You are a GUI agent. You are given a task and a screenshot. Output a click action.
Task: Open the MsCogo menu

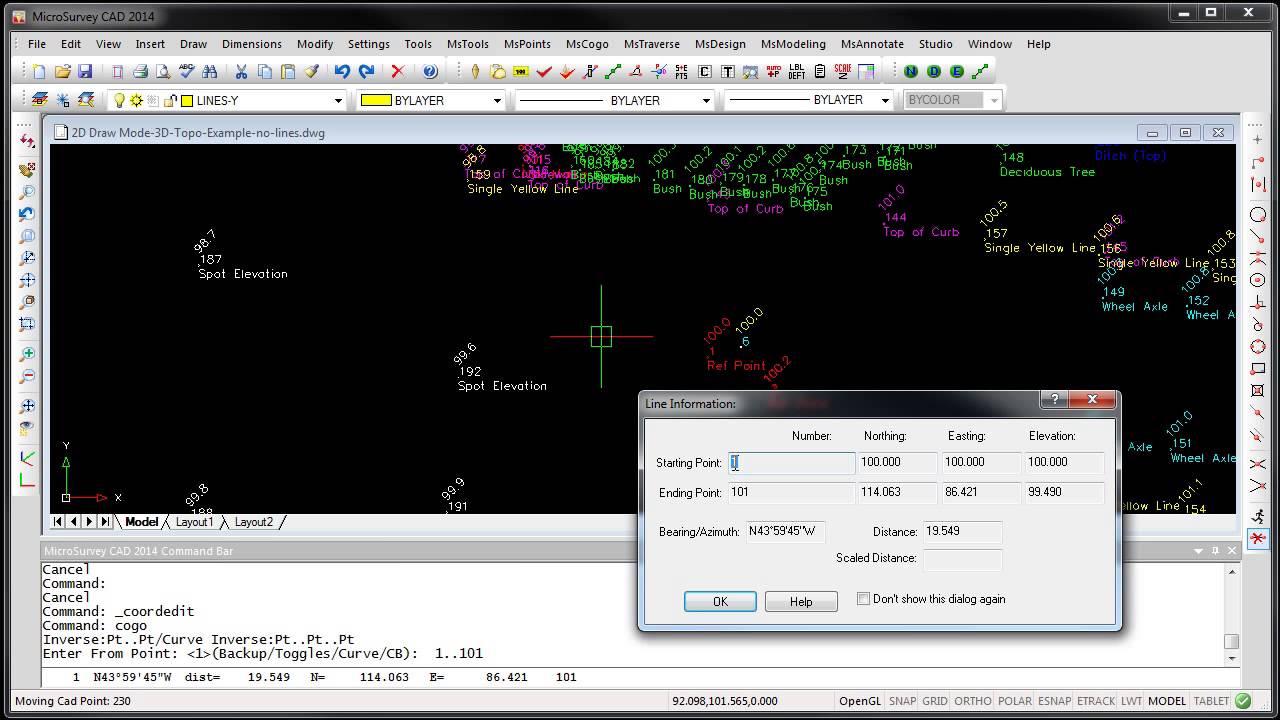click(x=587, y=44)
